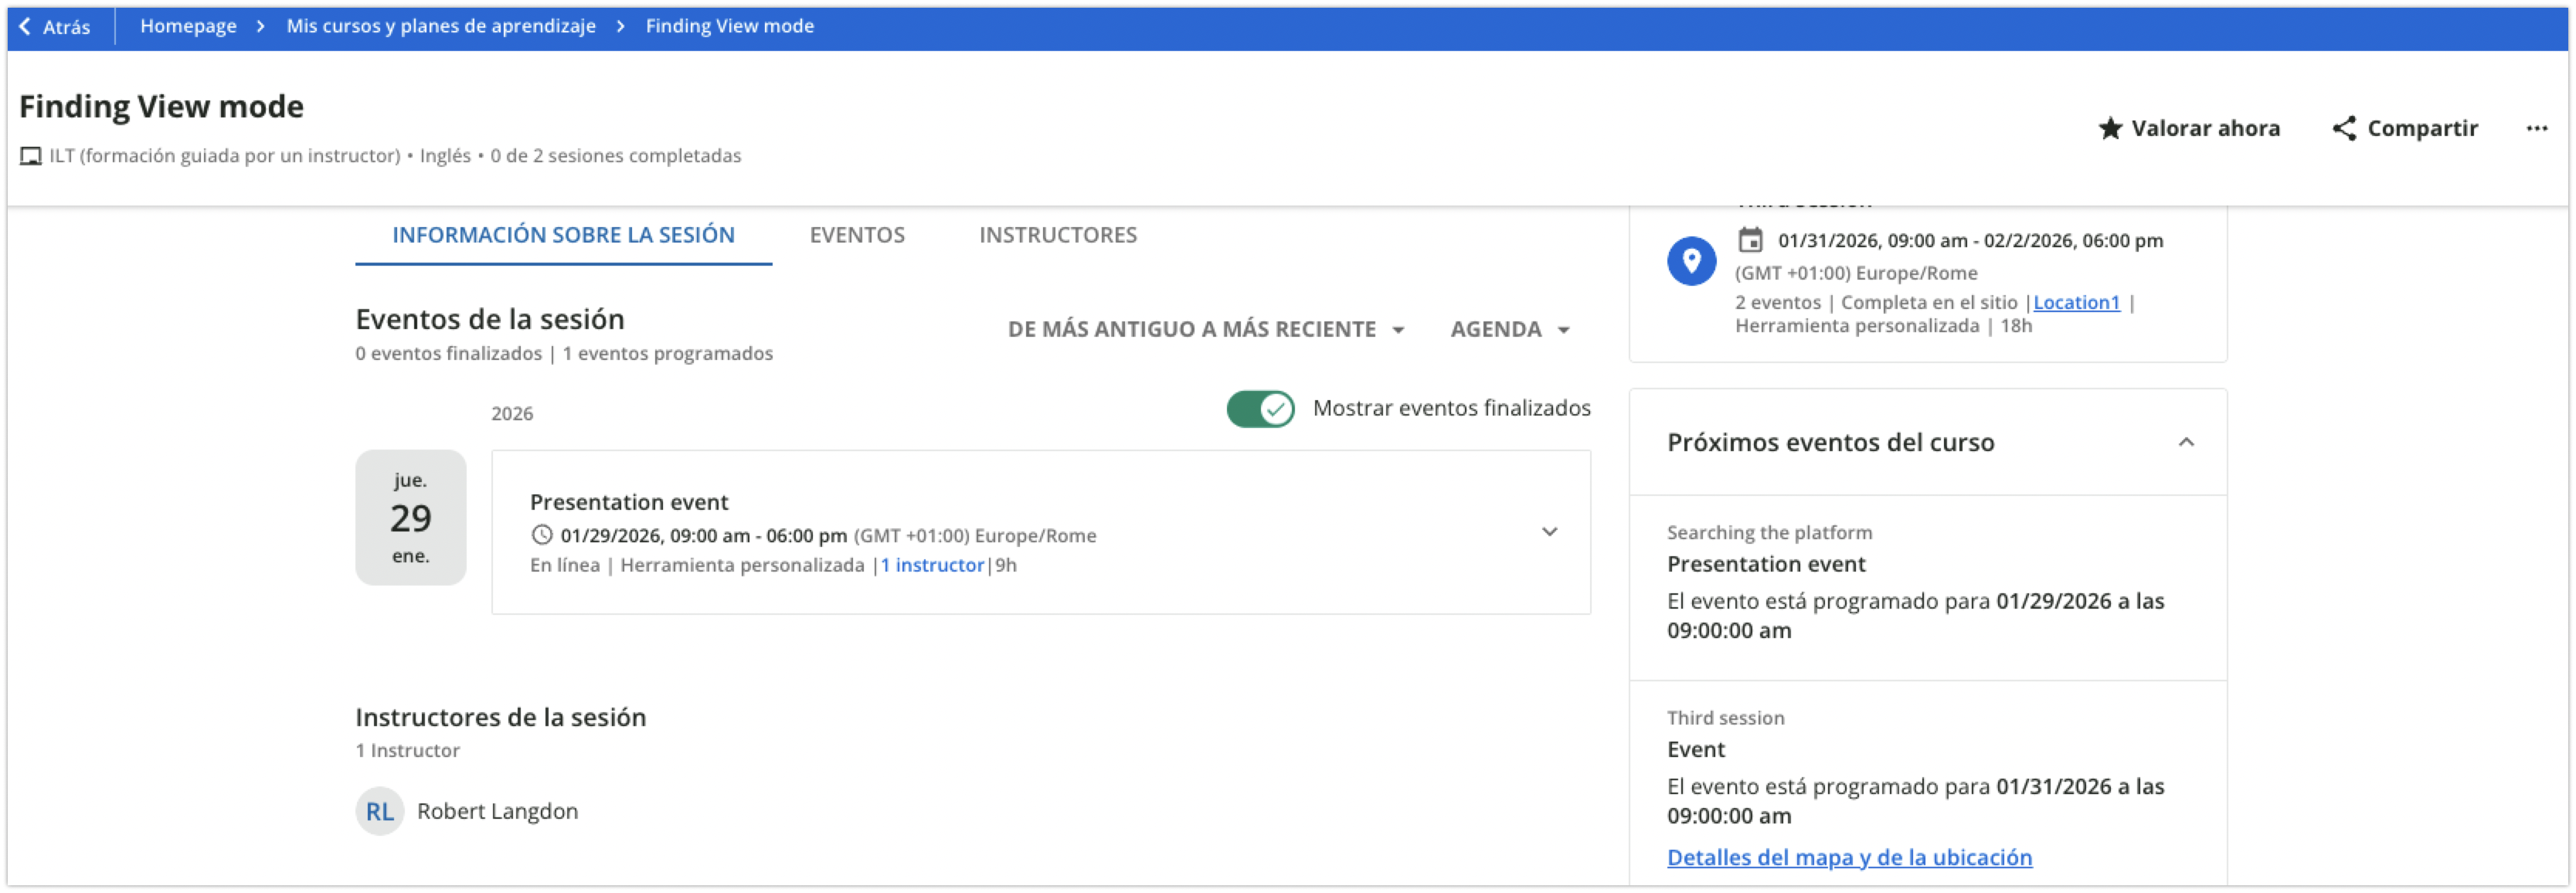Click the star icon for Valorar ahora
Image resolution: width=2576 pixels, height=893 pixels.
tap(2110, 128)
